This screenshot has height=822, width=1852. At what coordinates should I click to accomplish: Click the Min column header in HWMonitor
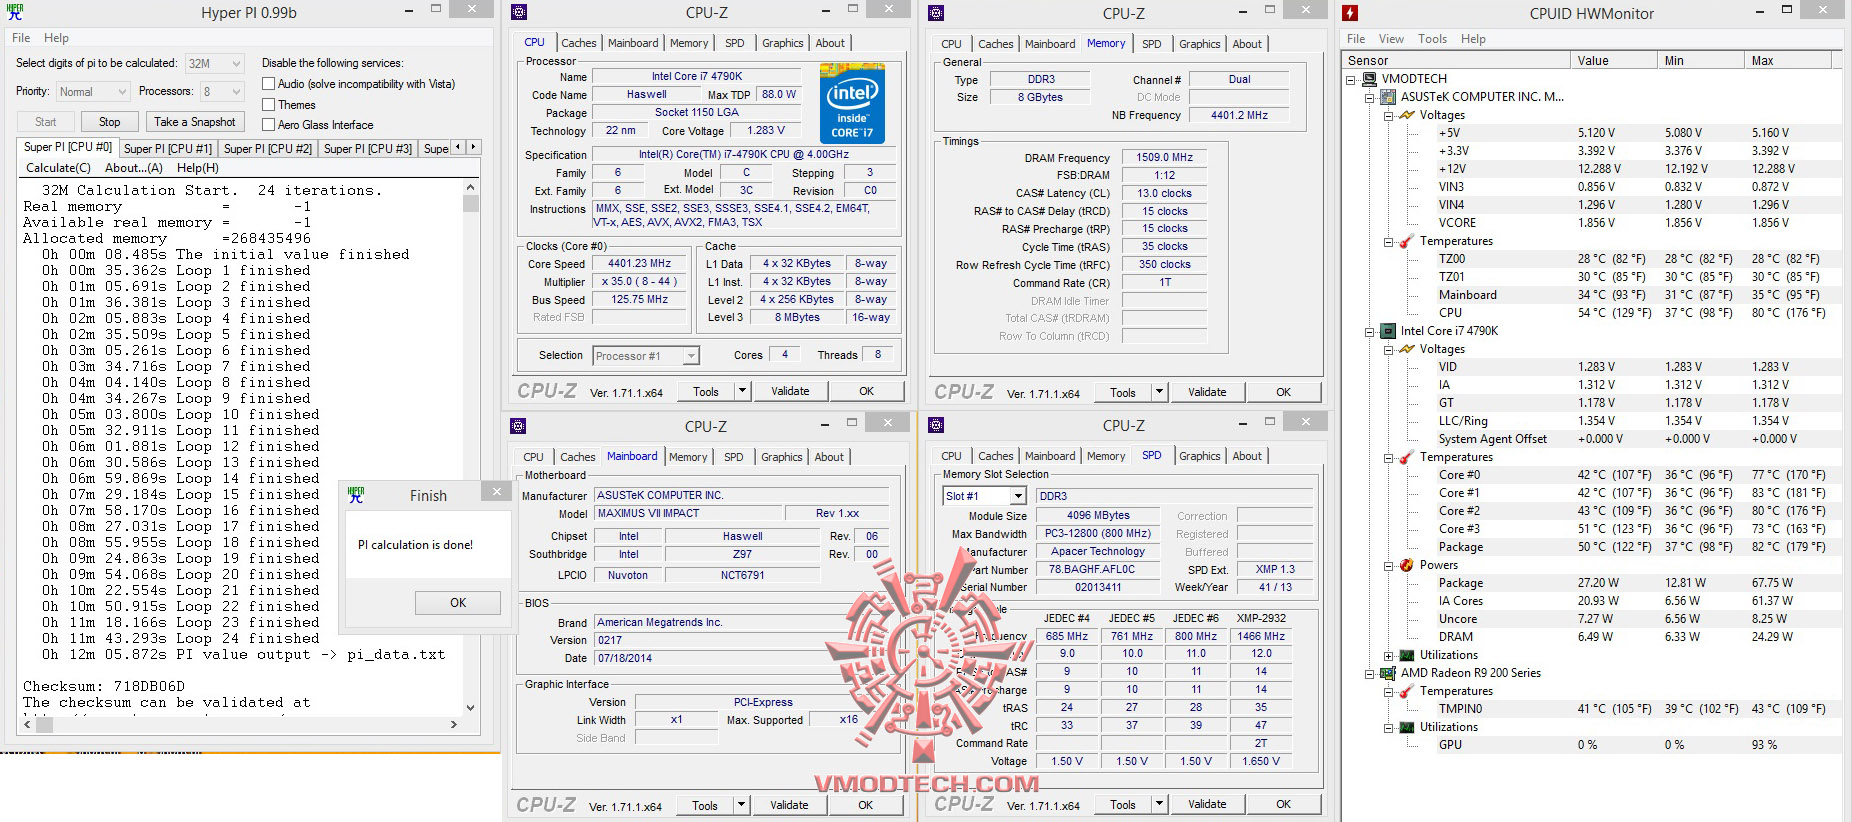(x=1700, y=61)
